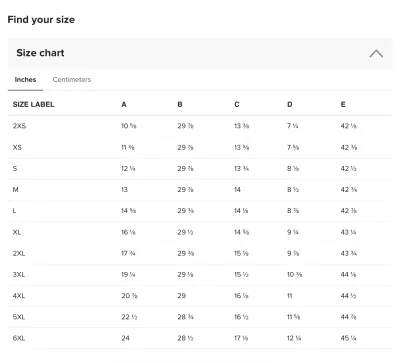The width and height of the screenshot is (400, 363).
Task: Switch to the Centimeters tab
Action: pos(72,80)
